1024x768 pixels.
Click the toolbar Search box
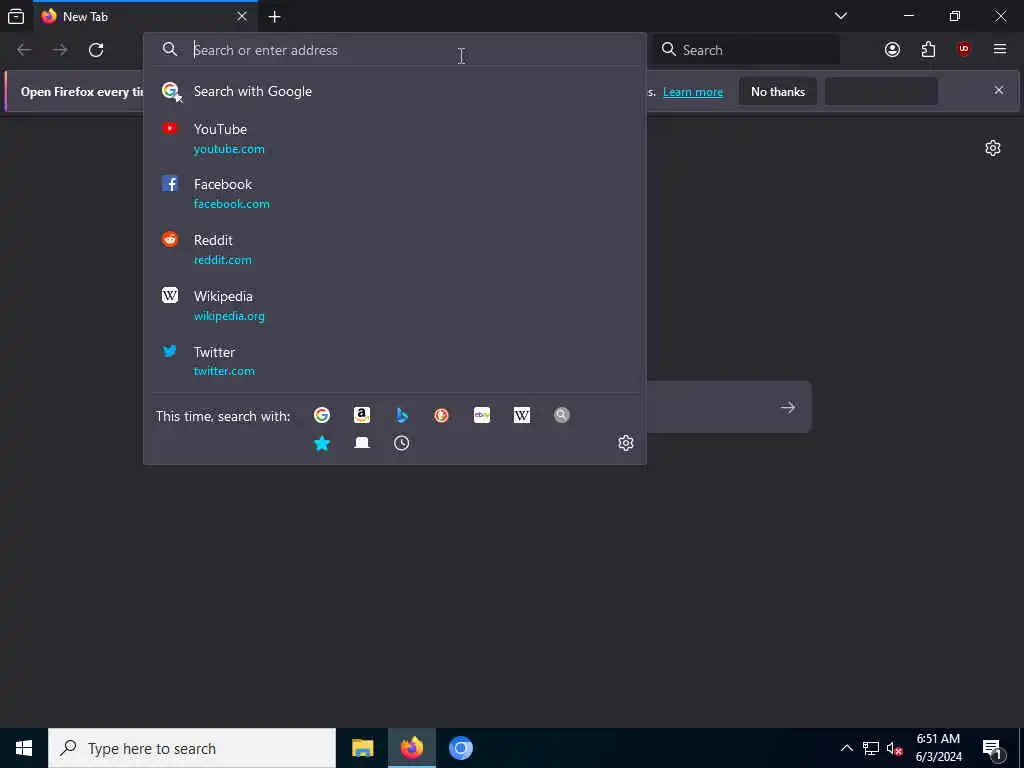pos(746,50)
